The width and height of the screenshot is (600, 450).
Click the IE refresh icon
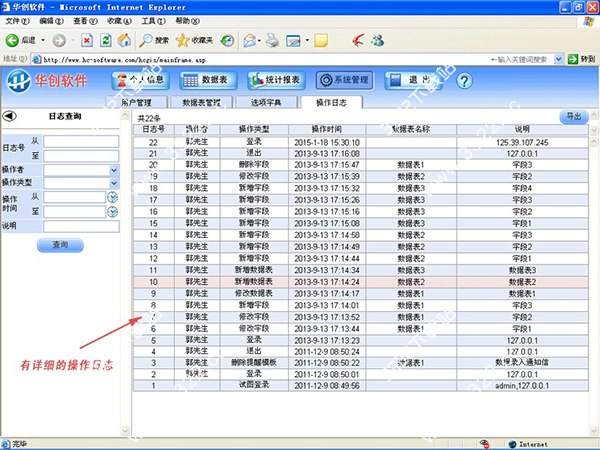[105, 40]
